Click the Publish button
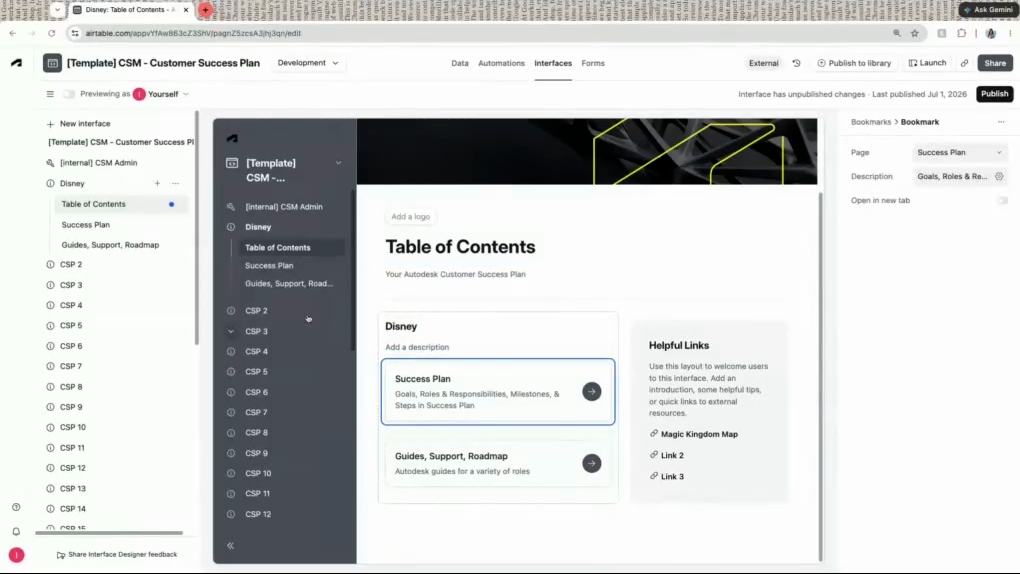The width and height of the screenshot is (1020, 574). click(x=994, y=94)
